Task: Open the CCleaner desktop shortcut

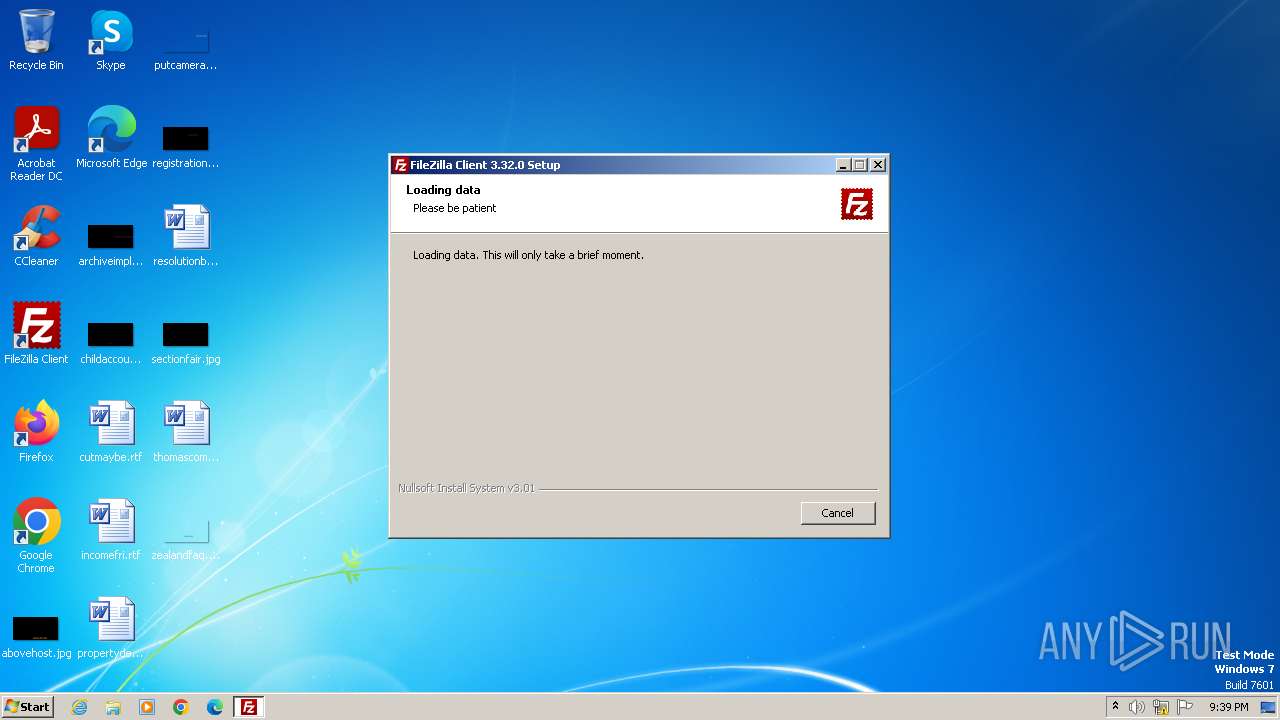Action: 36,236
